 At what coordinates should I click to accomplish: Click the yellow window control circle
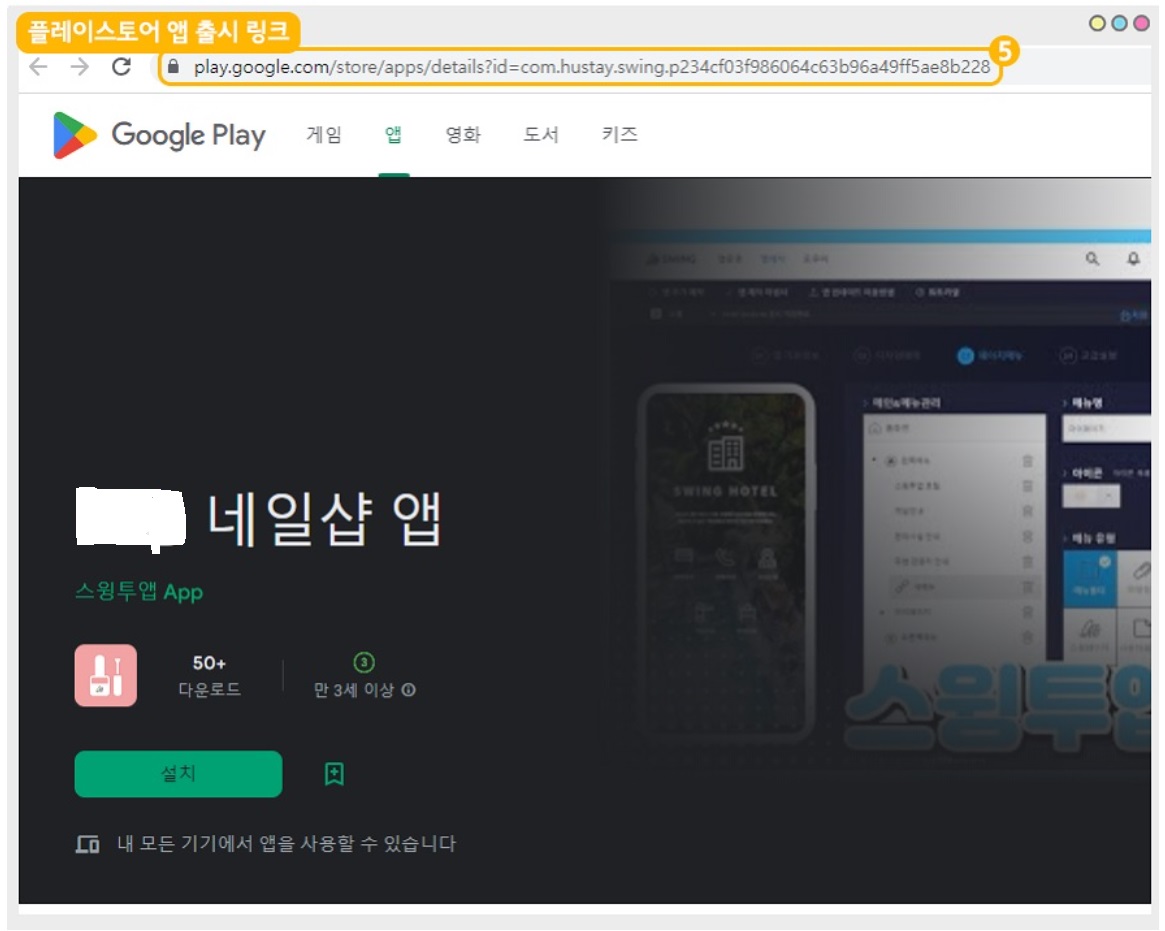pyautogui.click(x=1097, y=23)
